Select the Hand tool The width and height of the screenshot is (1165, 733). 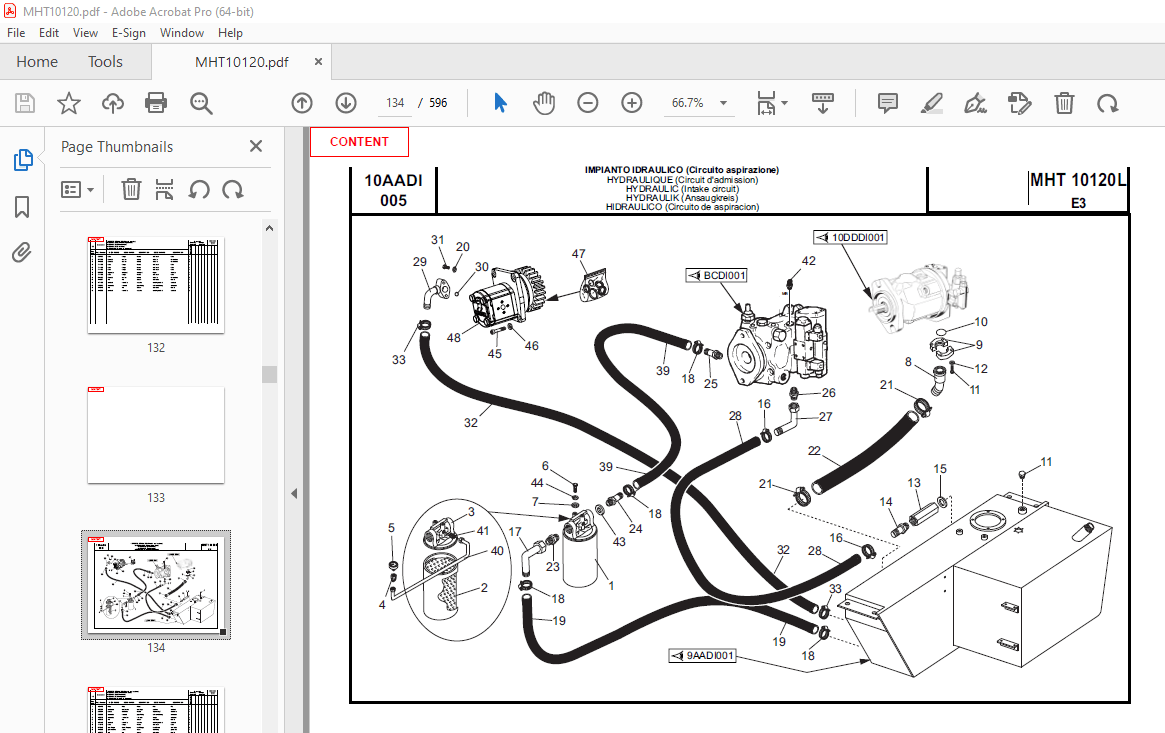543,102
